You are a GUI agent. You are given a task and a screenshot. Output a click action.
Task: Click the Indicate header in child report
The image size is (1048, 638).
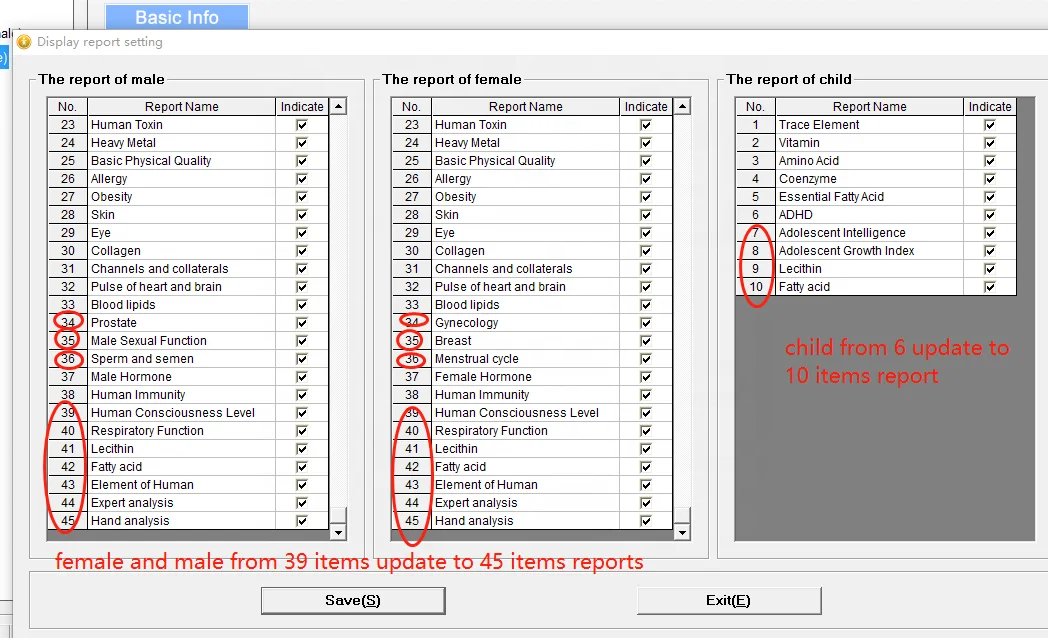[x=989, y=106]
